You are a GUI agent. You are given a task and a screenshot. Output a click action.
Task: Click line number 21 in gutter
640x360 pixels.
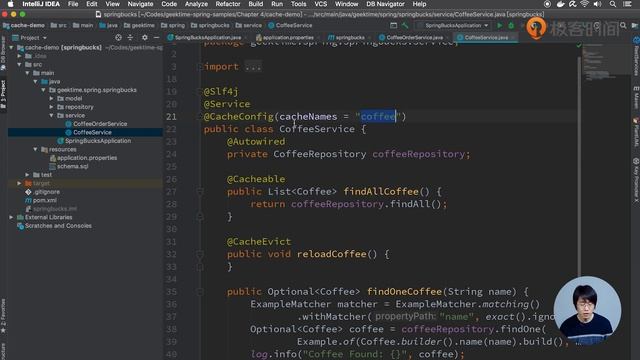click(x=171, y=117)
